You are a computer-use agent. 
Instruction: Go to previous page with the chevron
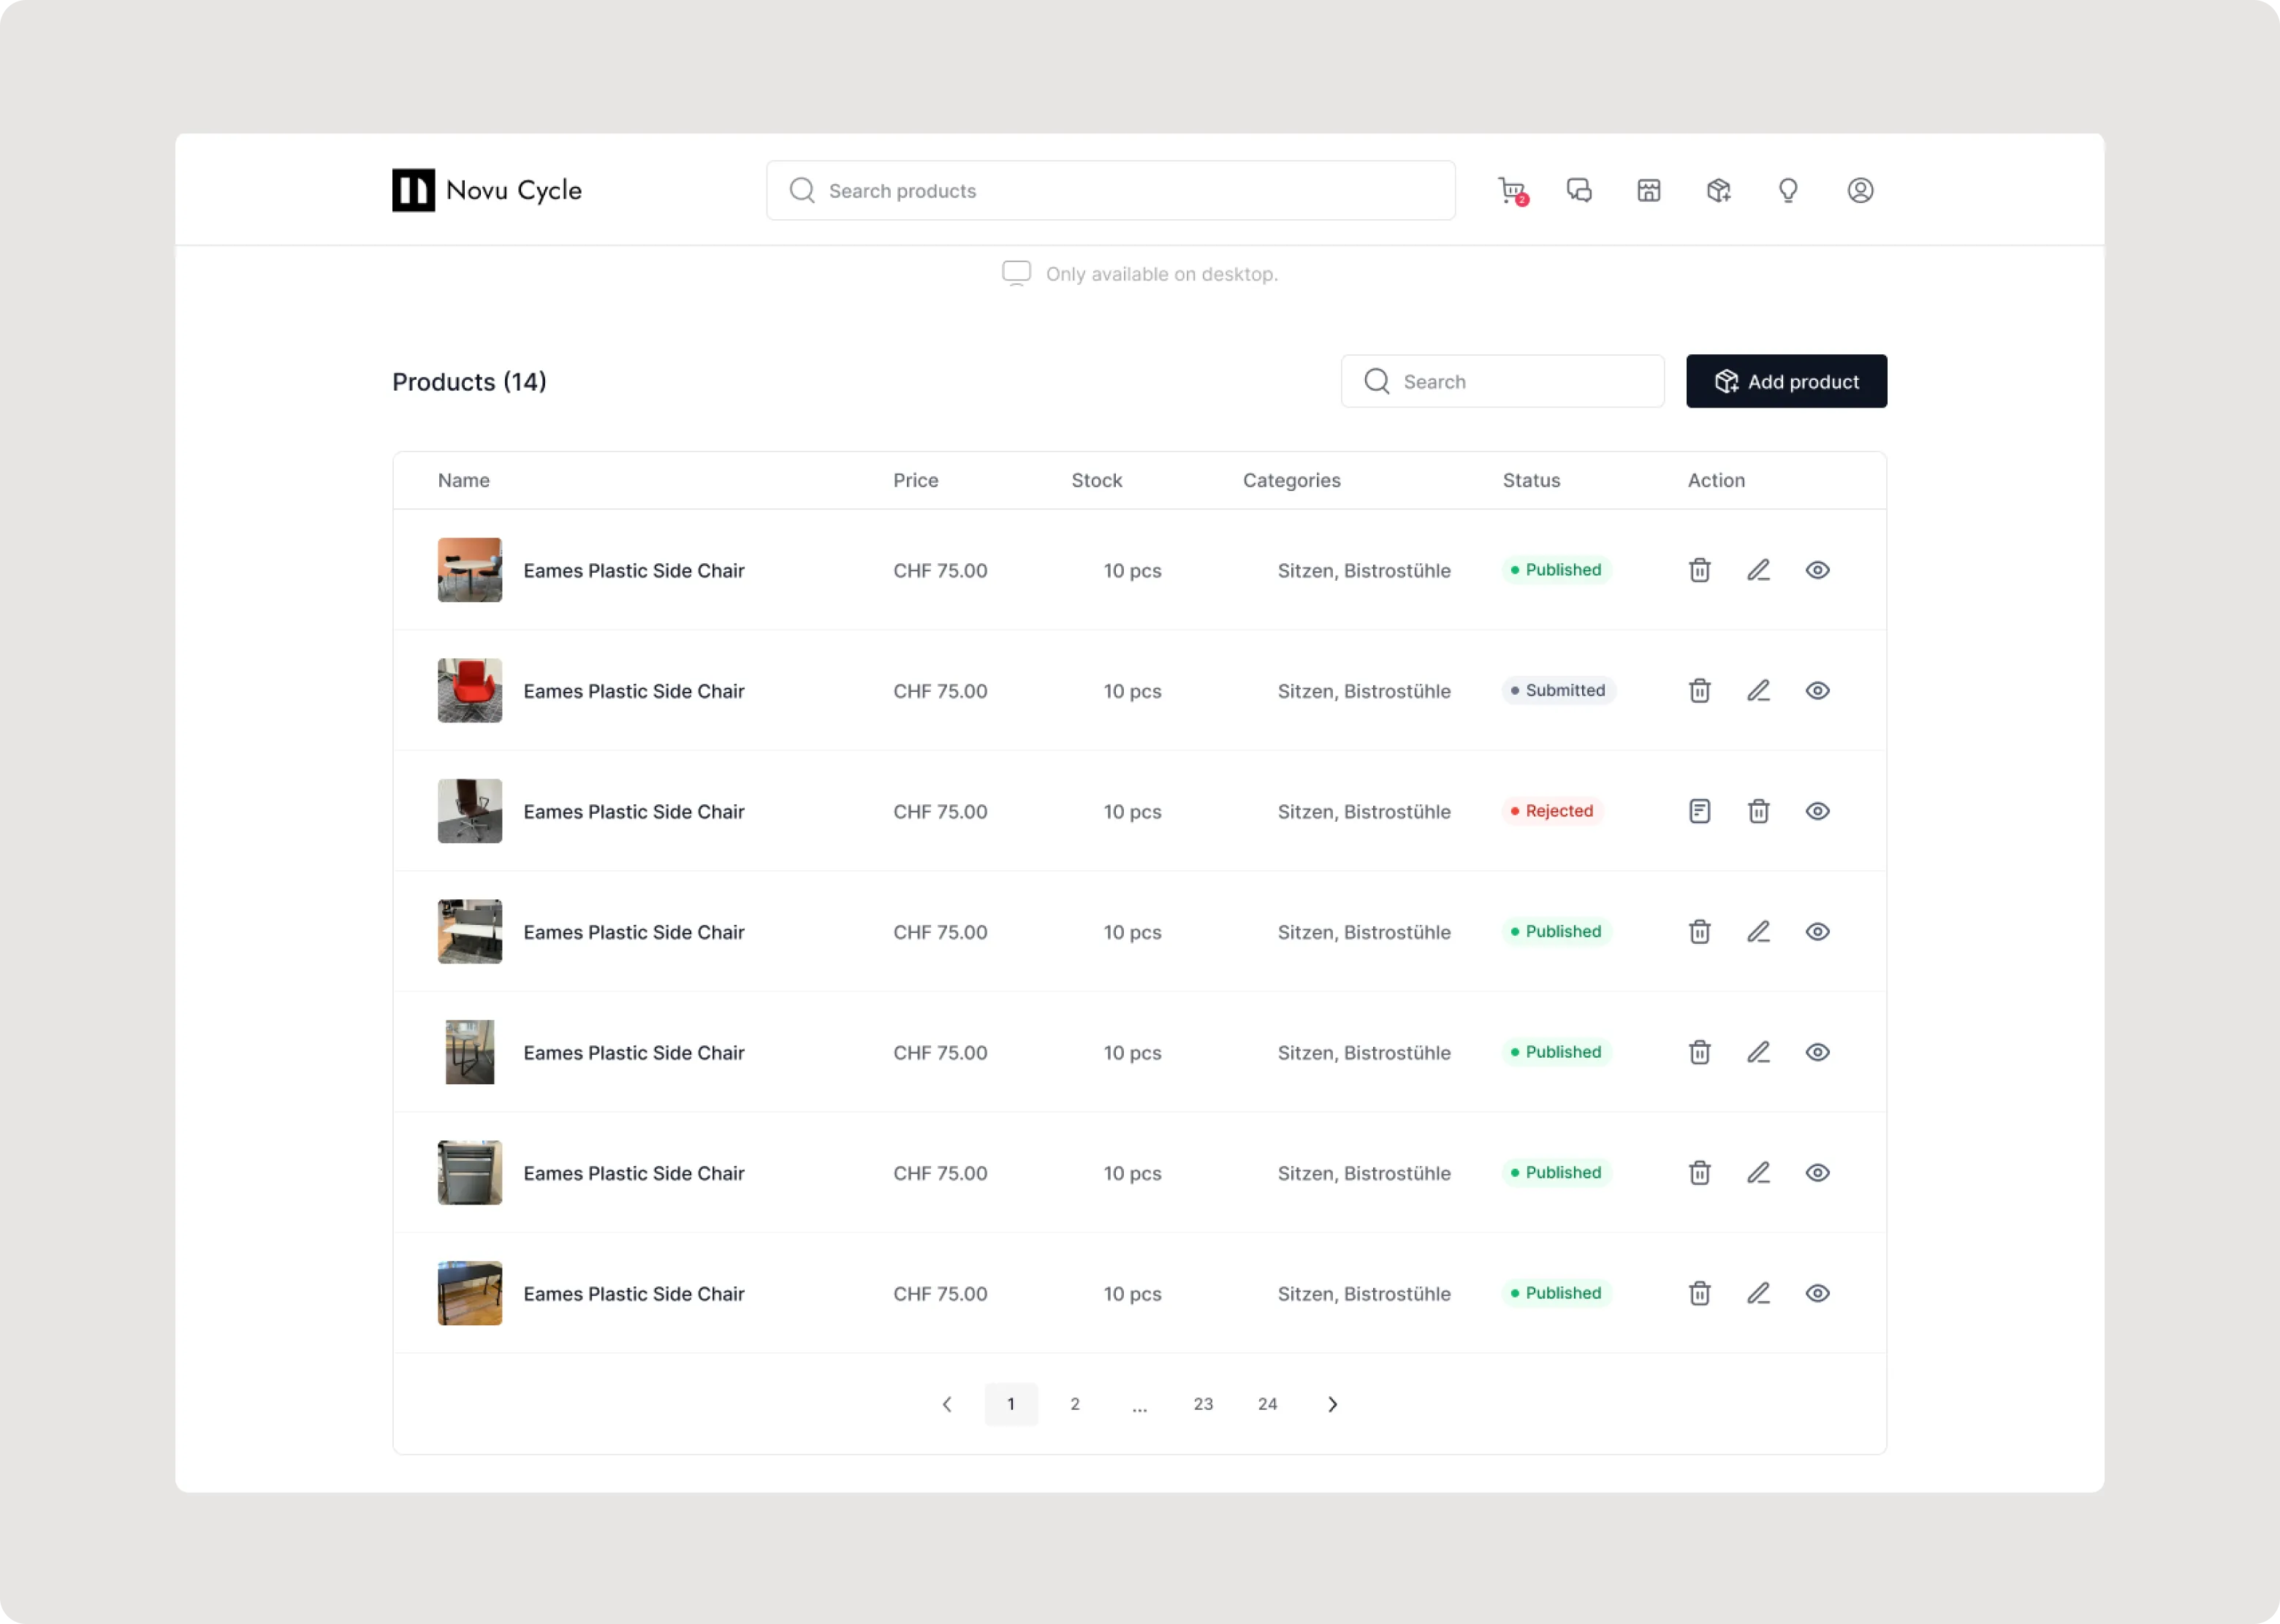(x=947, y=1404)
